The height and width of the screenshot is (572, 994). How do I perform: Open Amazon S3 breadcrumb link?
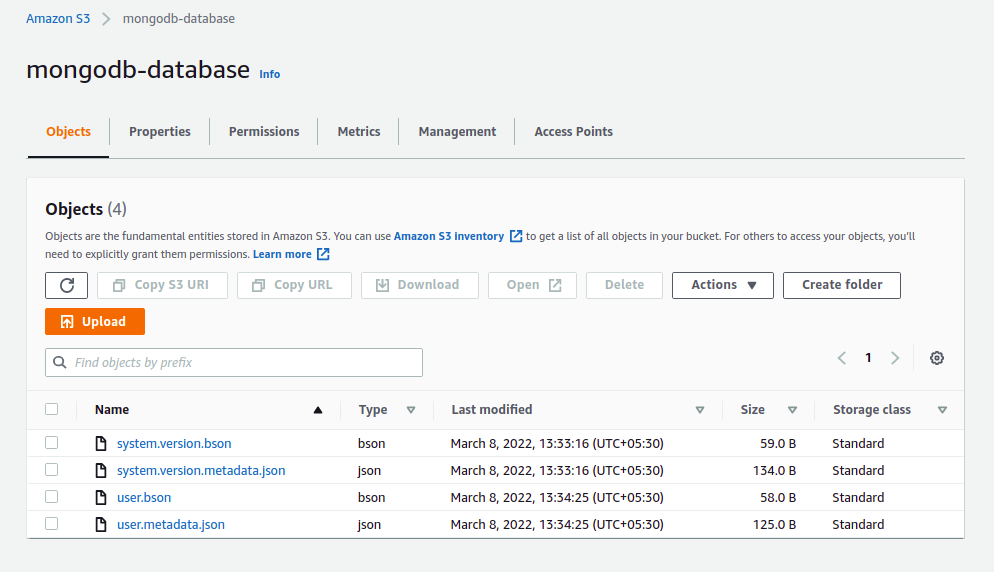(x=58, y=19)
